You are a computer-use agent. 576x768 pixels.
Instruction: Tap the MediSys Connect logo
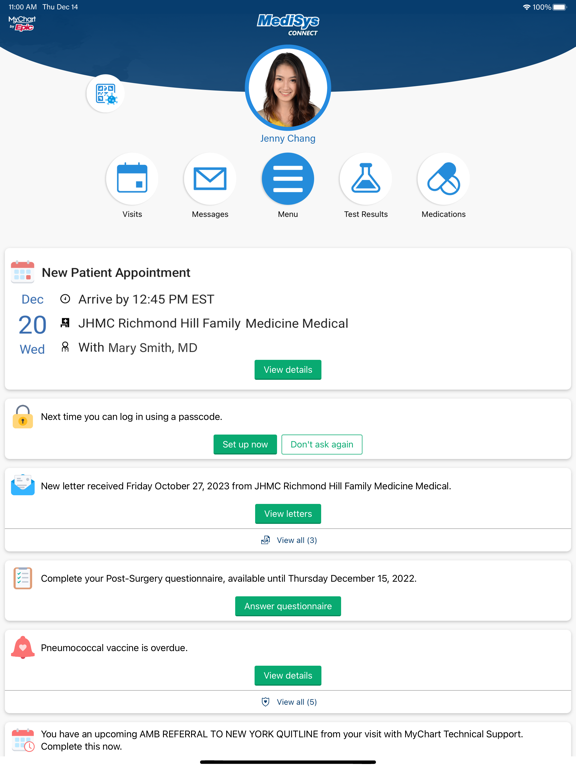click(288, 24)
